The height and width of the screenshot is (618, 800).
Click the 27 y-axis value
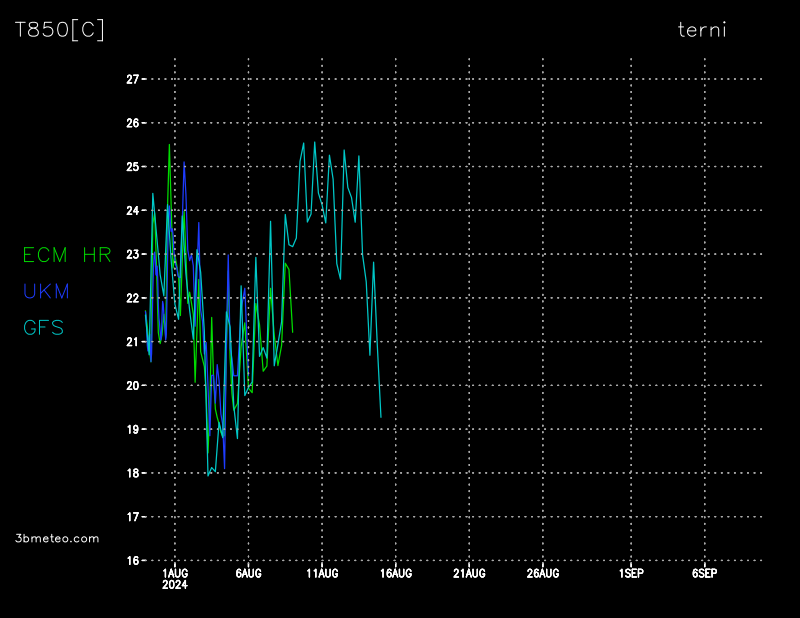pos(132,79)
